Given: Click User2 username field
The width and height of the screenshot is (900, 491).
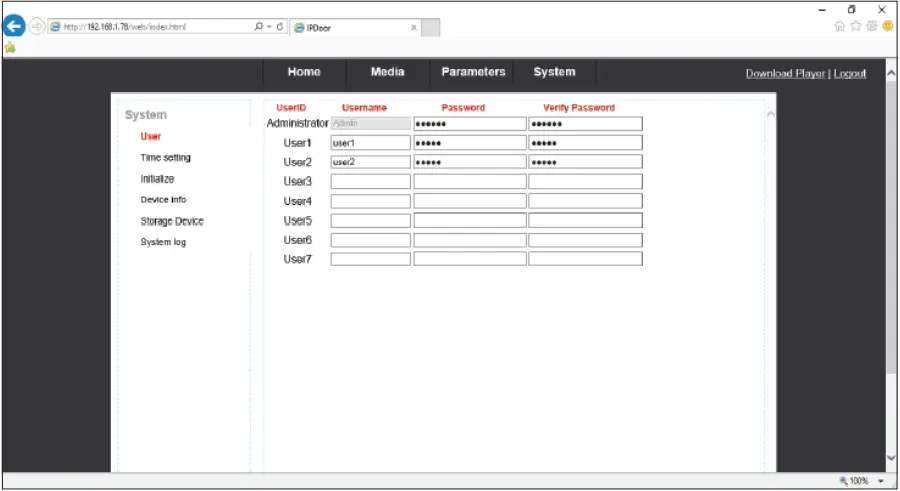Looking at the screenshot, I should (371, 162).
